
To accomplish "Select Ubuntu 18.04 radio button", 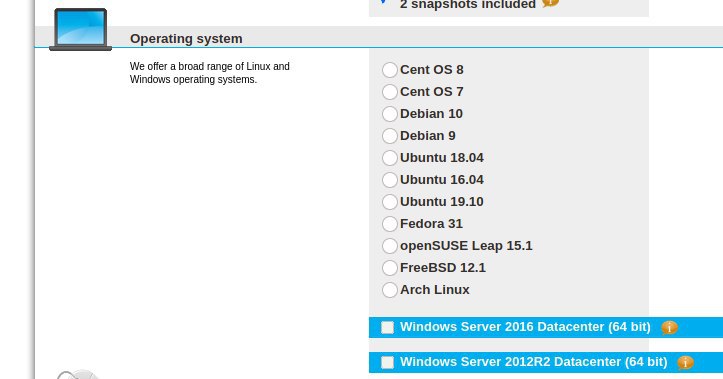I will [x=390, y=158].
